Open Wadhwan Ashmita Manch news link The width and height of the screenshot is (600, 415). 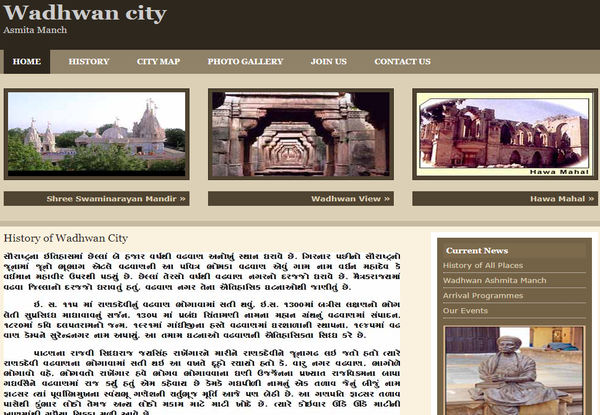[494, 280]
